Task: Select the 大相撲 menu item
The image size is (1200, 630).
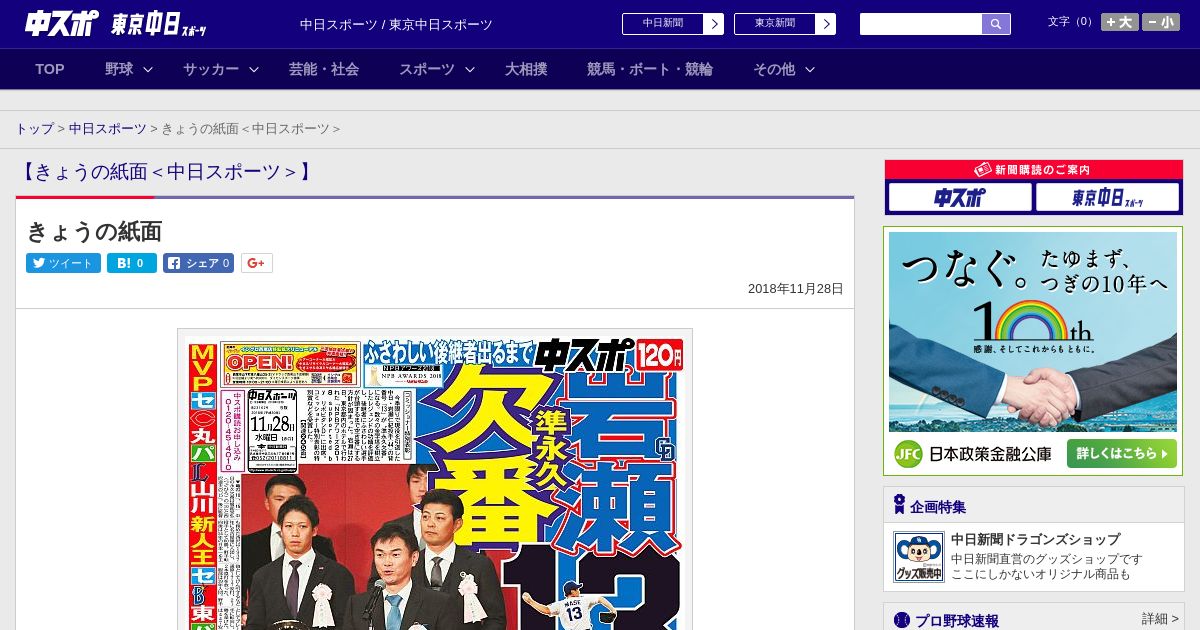Action: click(526, 69)
